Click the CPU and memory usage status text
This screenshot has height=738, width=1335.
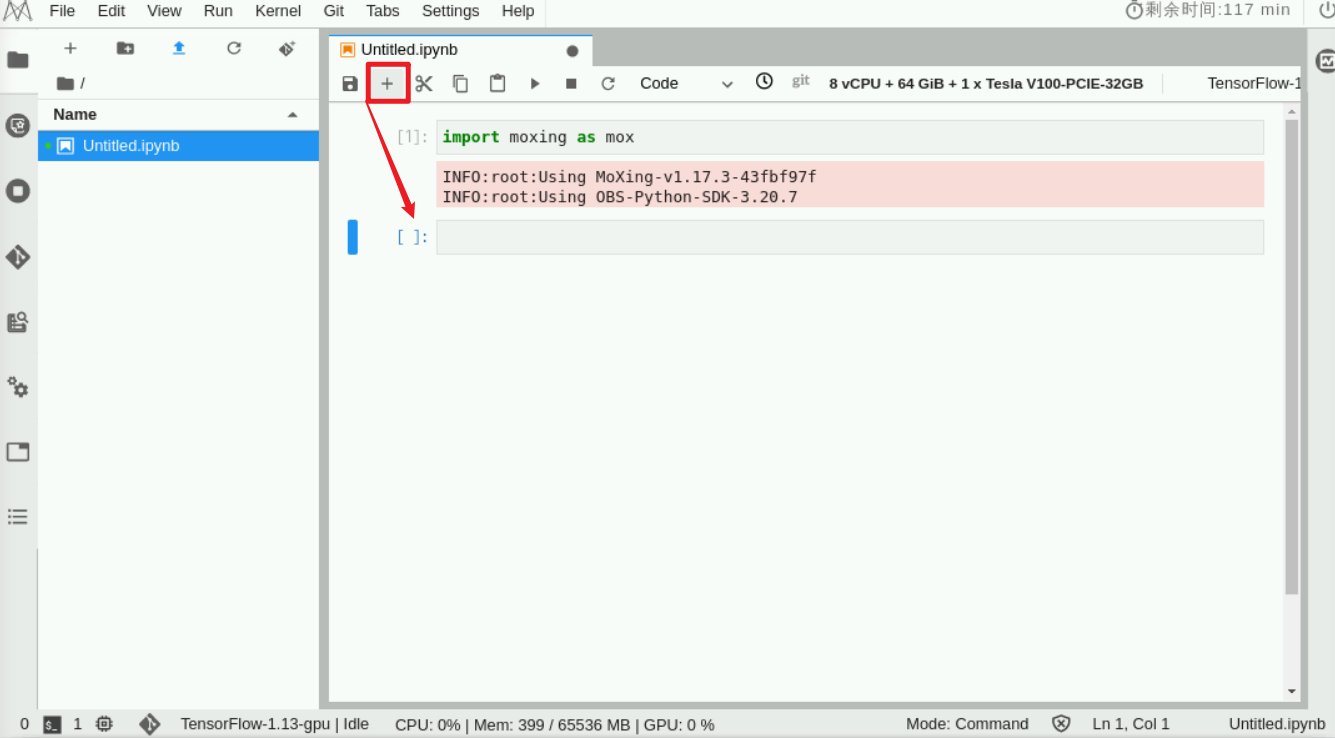[555, 725]
